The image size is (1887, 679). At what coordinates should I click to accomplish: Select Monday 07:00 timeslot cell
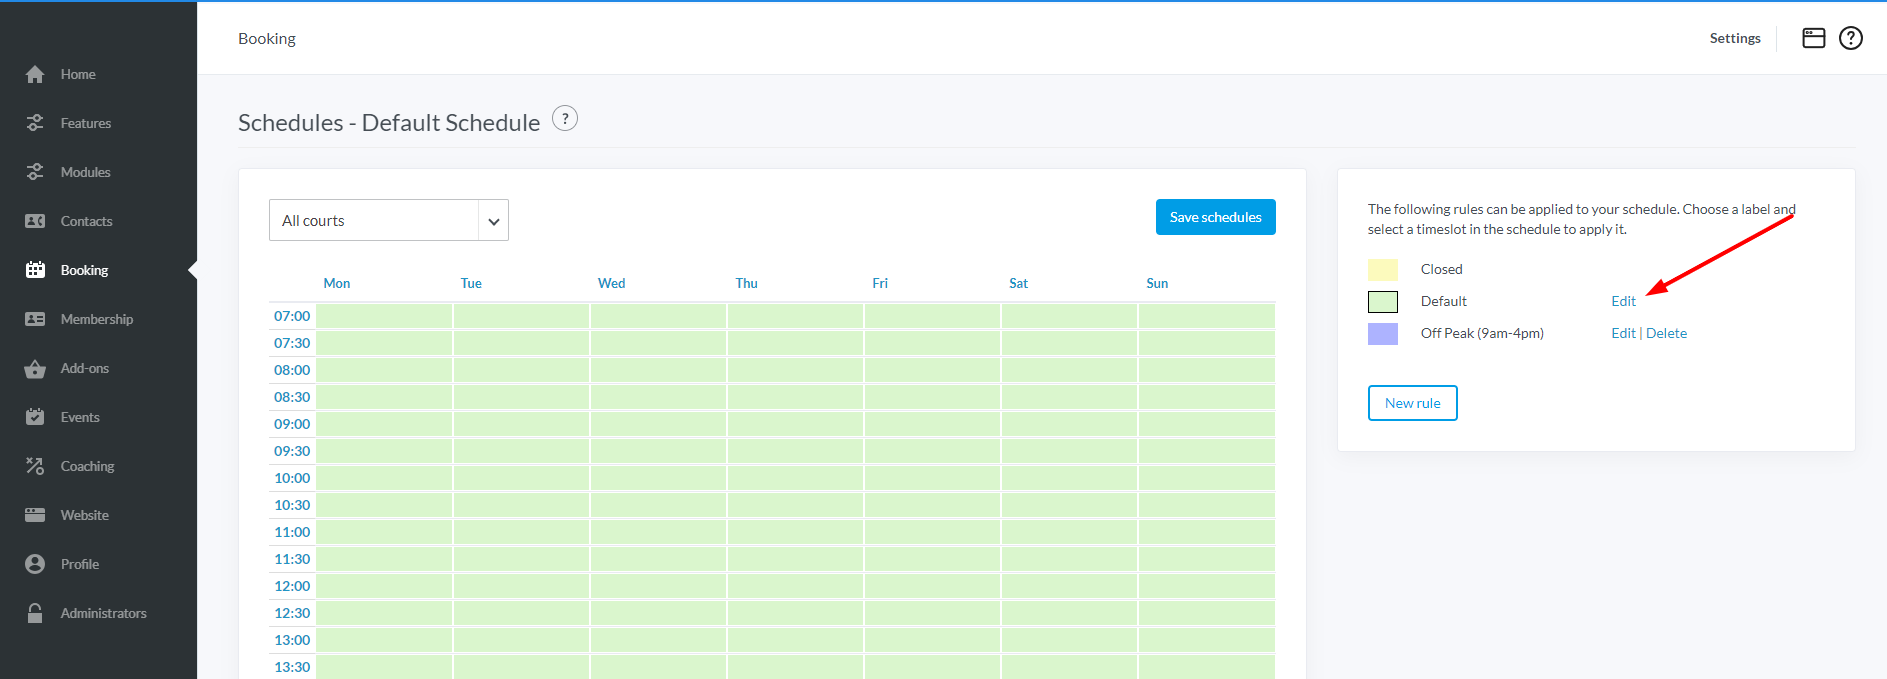tap(384, 316)
